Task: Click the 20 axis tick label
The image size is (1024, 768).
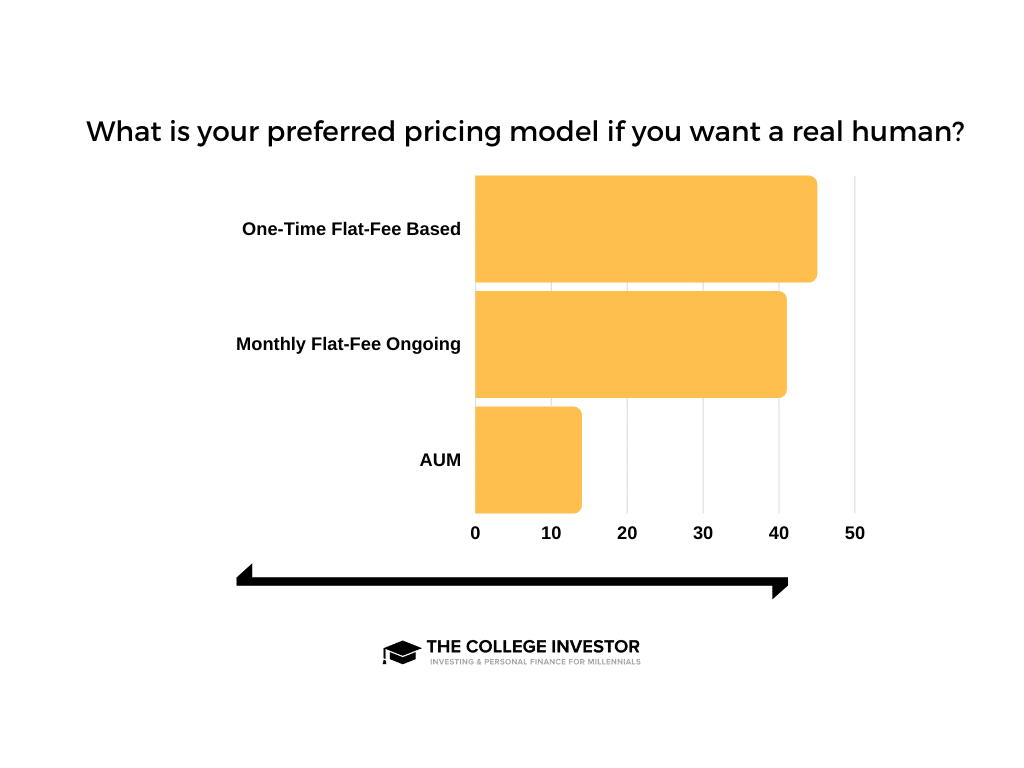Action: tap(627, 533)
